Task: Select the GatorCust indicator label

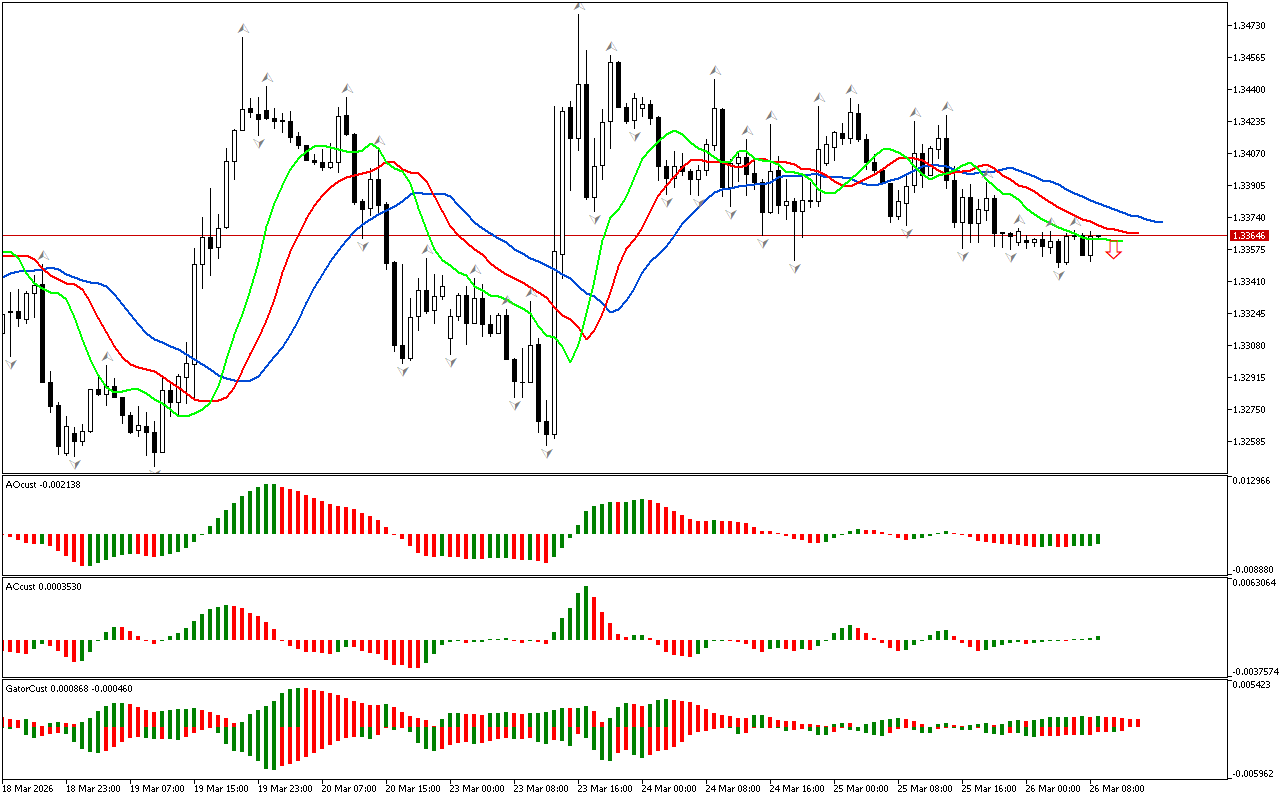Action: pos(69,689)
